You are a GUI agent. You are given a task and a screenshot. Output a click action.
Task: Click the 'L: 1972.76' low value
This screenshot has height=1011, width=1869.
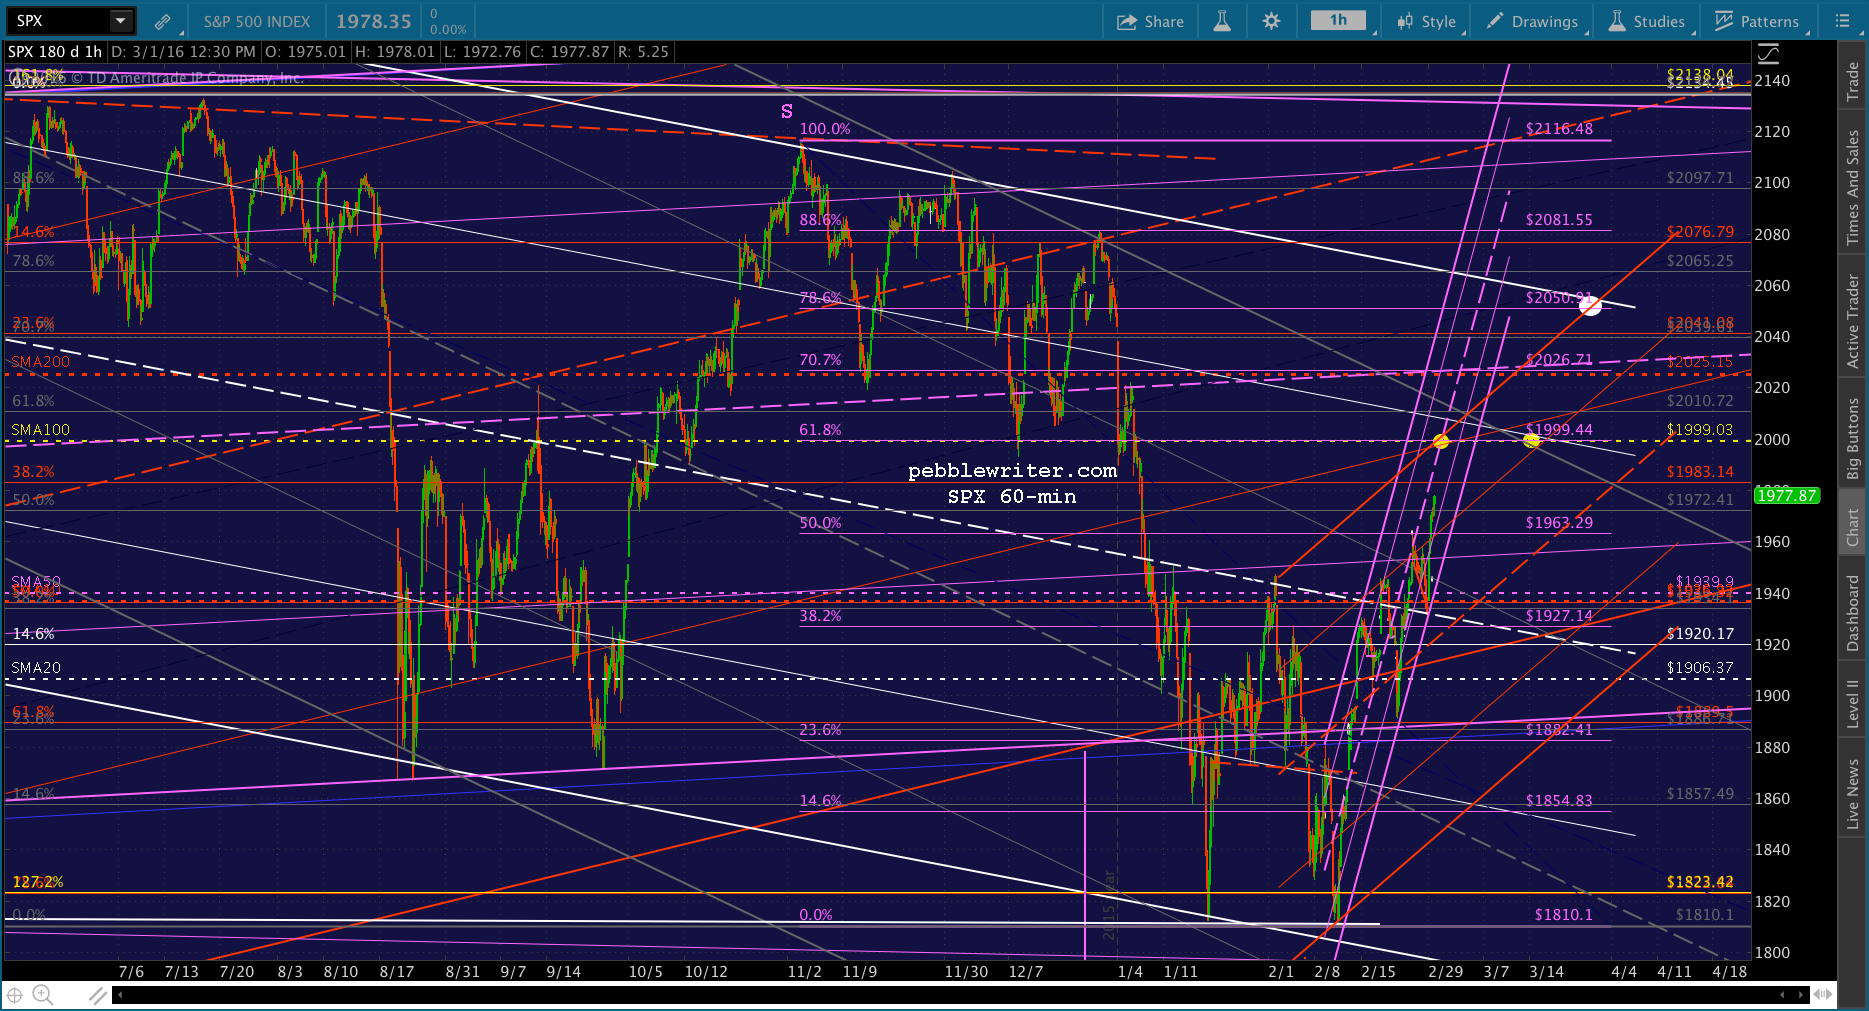pos(482,52)
